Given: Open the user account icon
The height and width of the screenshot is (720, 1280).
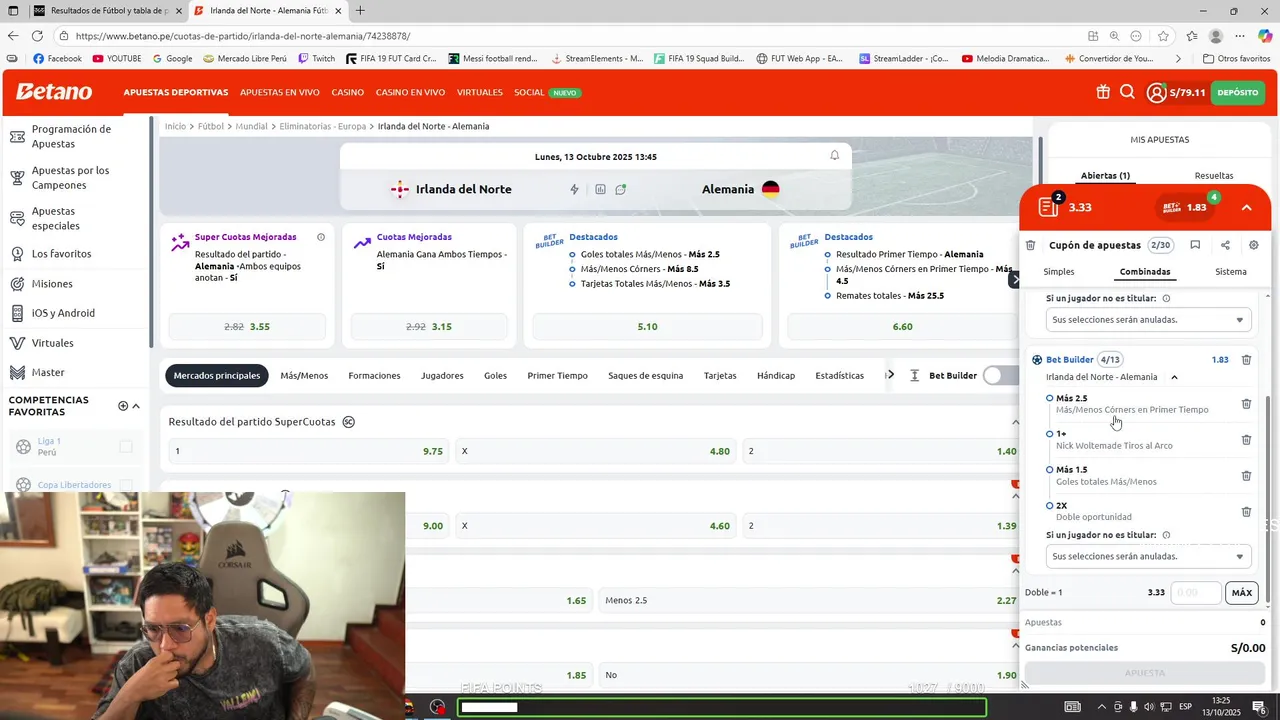Looking at the screenshot, I should (x=1156, y=93).
